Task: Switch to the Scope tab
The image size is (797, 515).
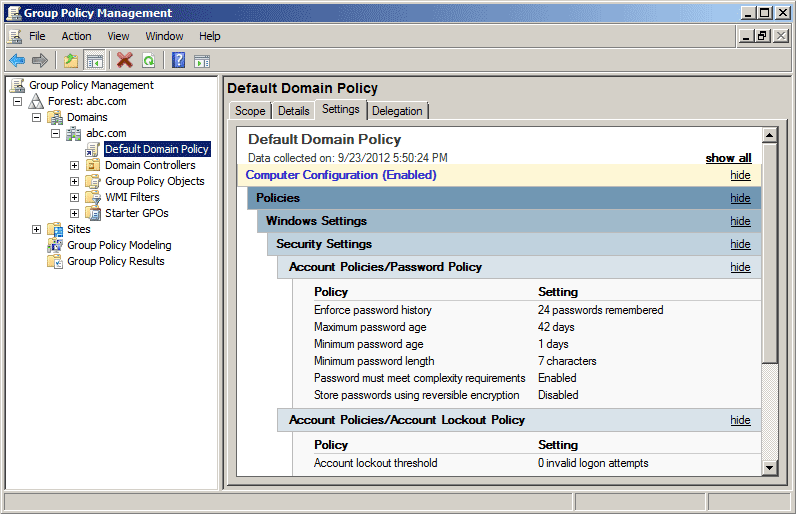Action: pyautogui.click(x=250, y=111)
